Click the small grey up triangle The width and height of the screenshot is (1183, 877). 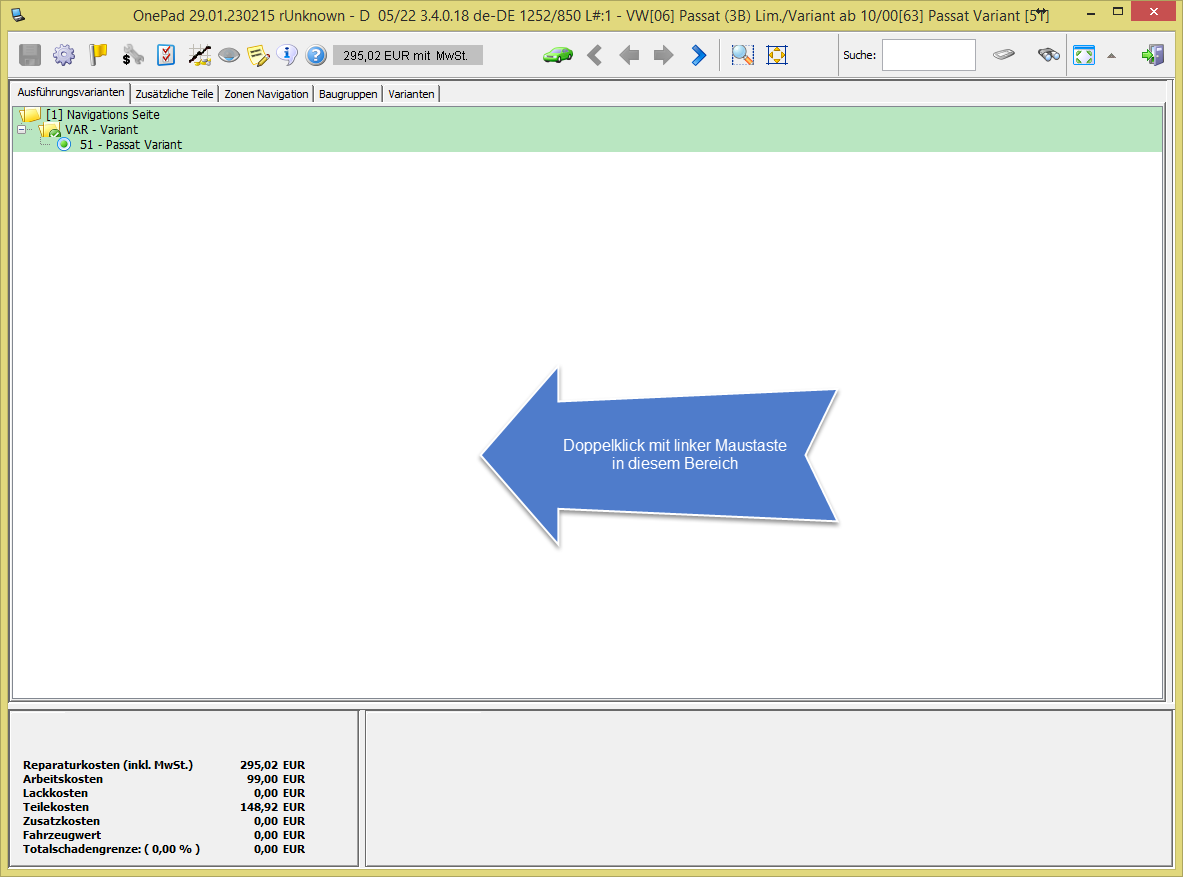1111,55
